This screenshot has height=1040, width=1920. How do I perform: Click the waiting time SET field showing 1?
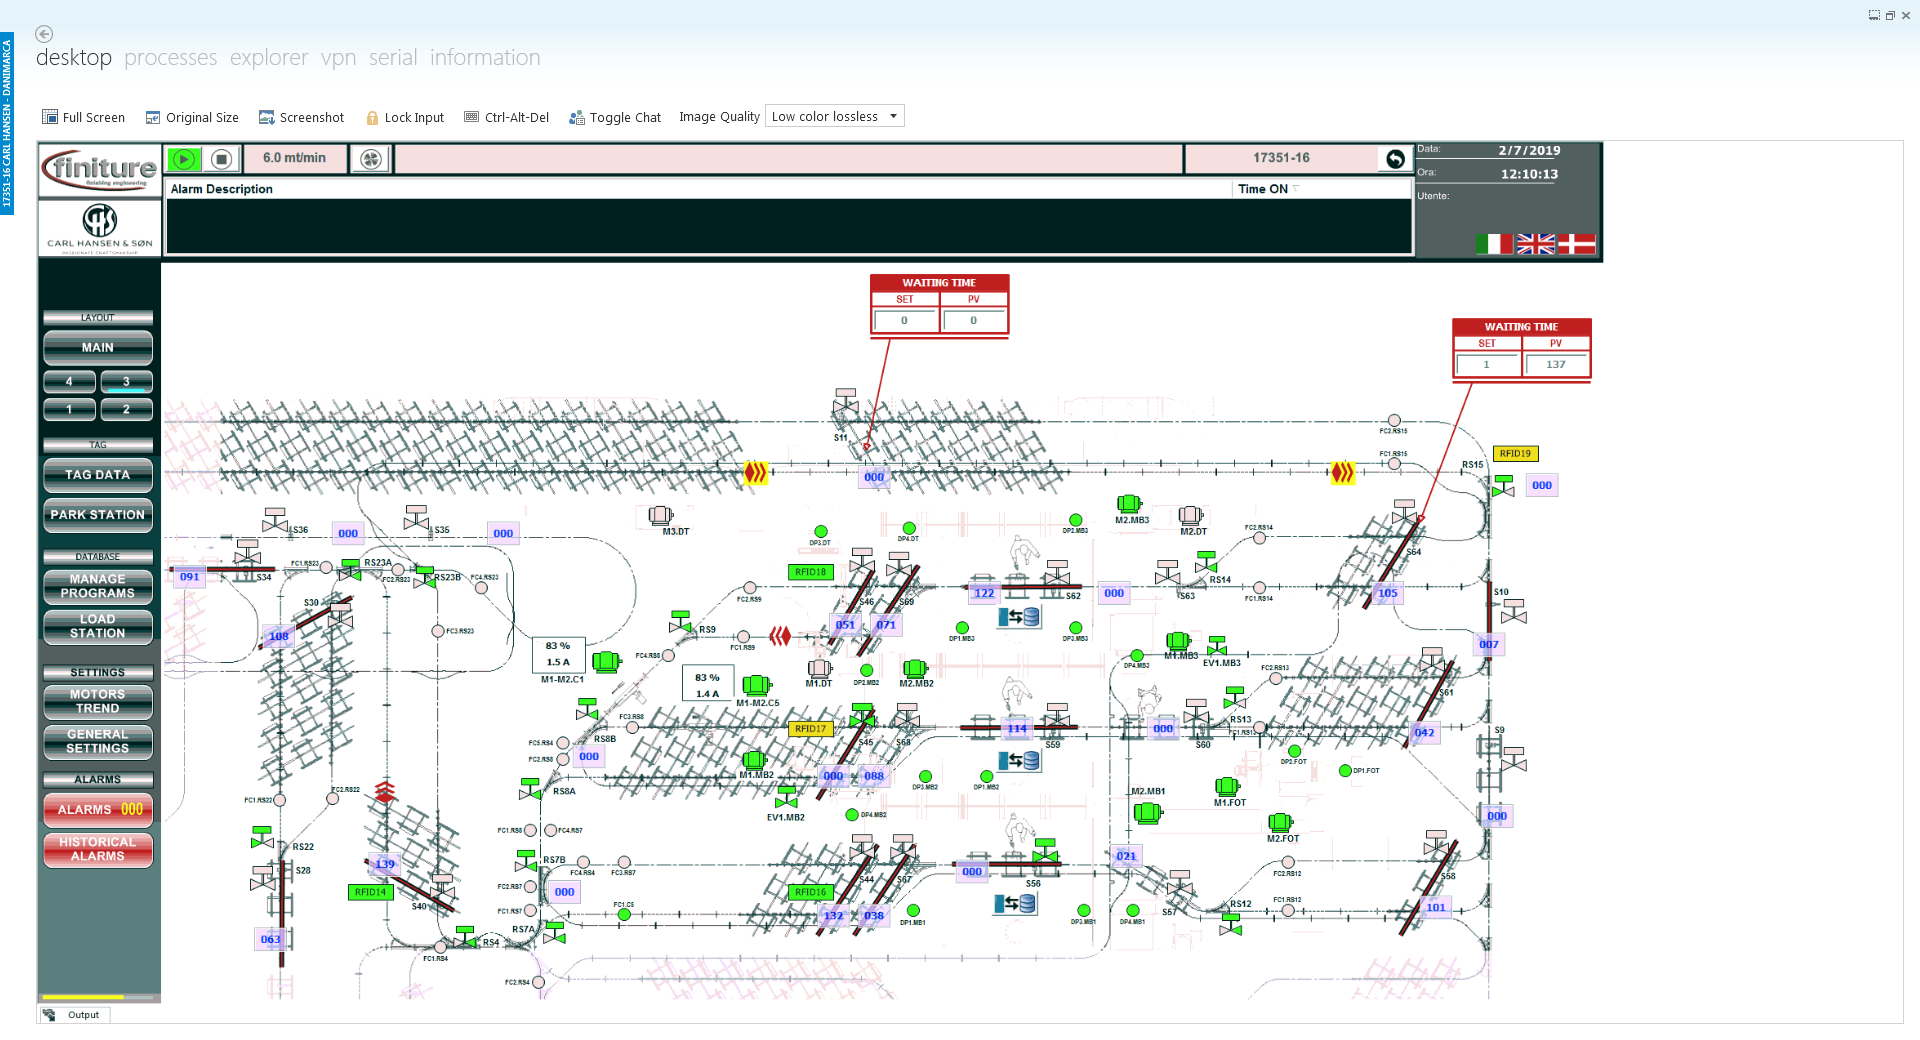tap(1487, 364)
